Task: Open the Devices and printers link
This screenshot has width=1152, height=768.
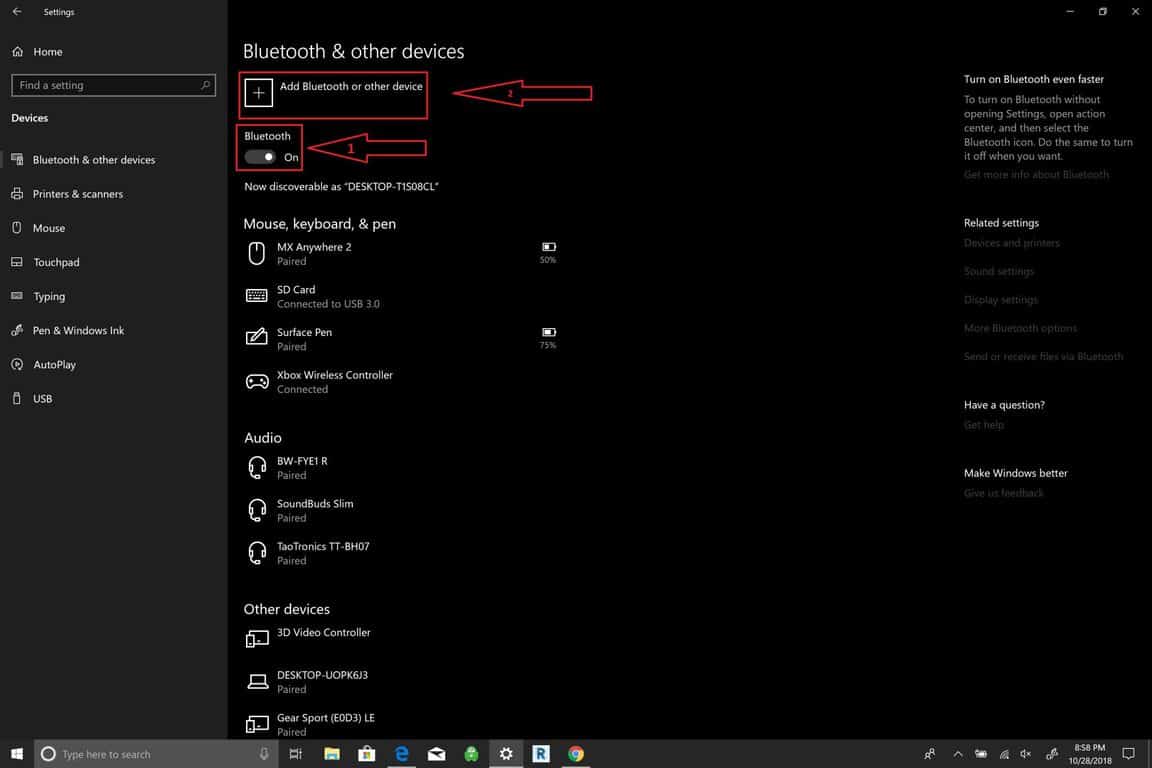Action: coord(1011,243)
